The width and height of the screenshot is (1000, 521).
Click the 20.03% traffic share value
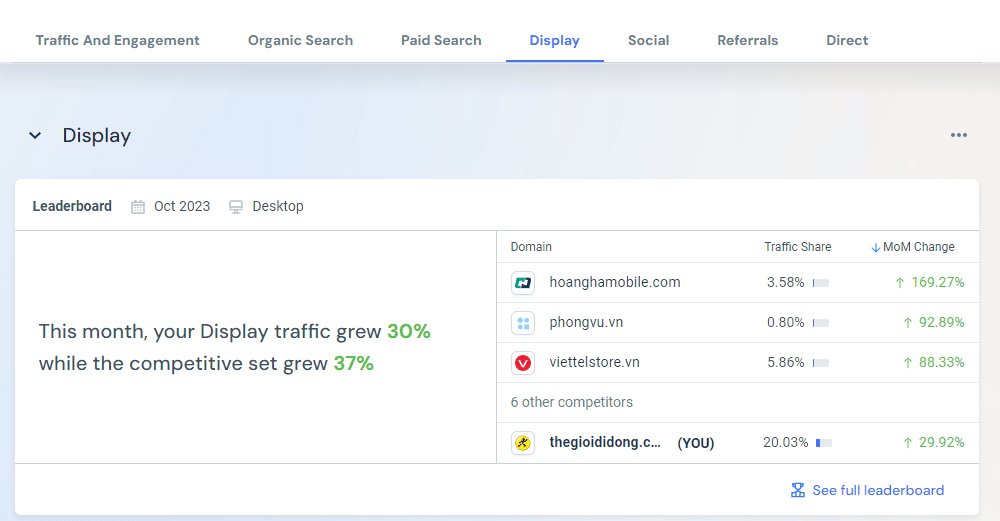pyautogui.click(x=786, y=443)
